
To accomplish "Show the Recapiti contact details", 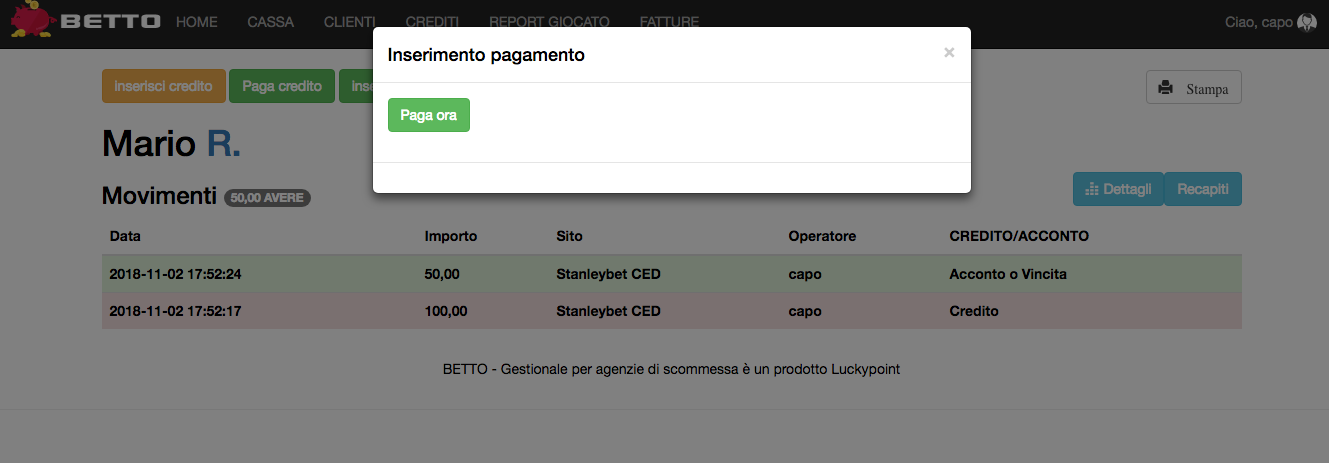I will point(1203,189).
